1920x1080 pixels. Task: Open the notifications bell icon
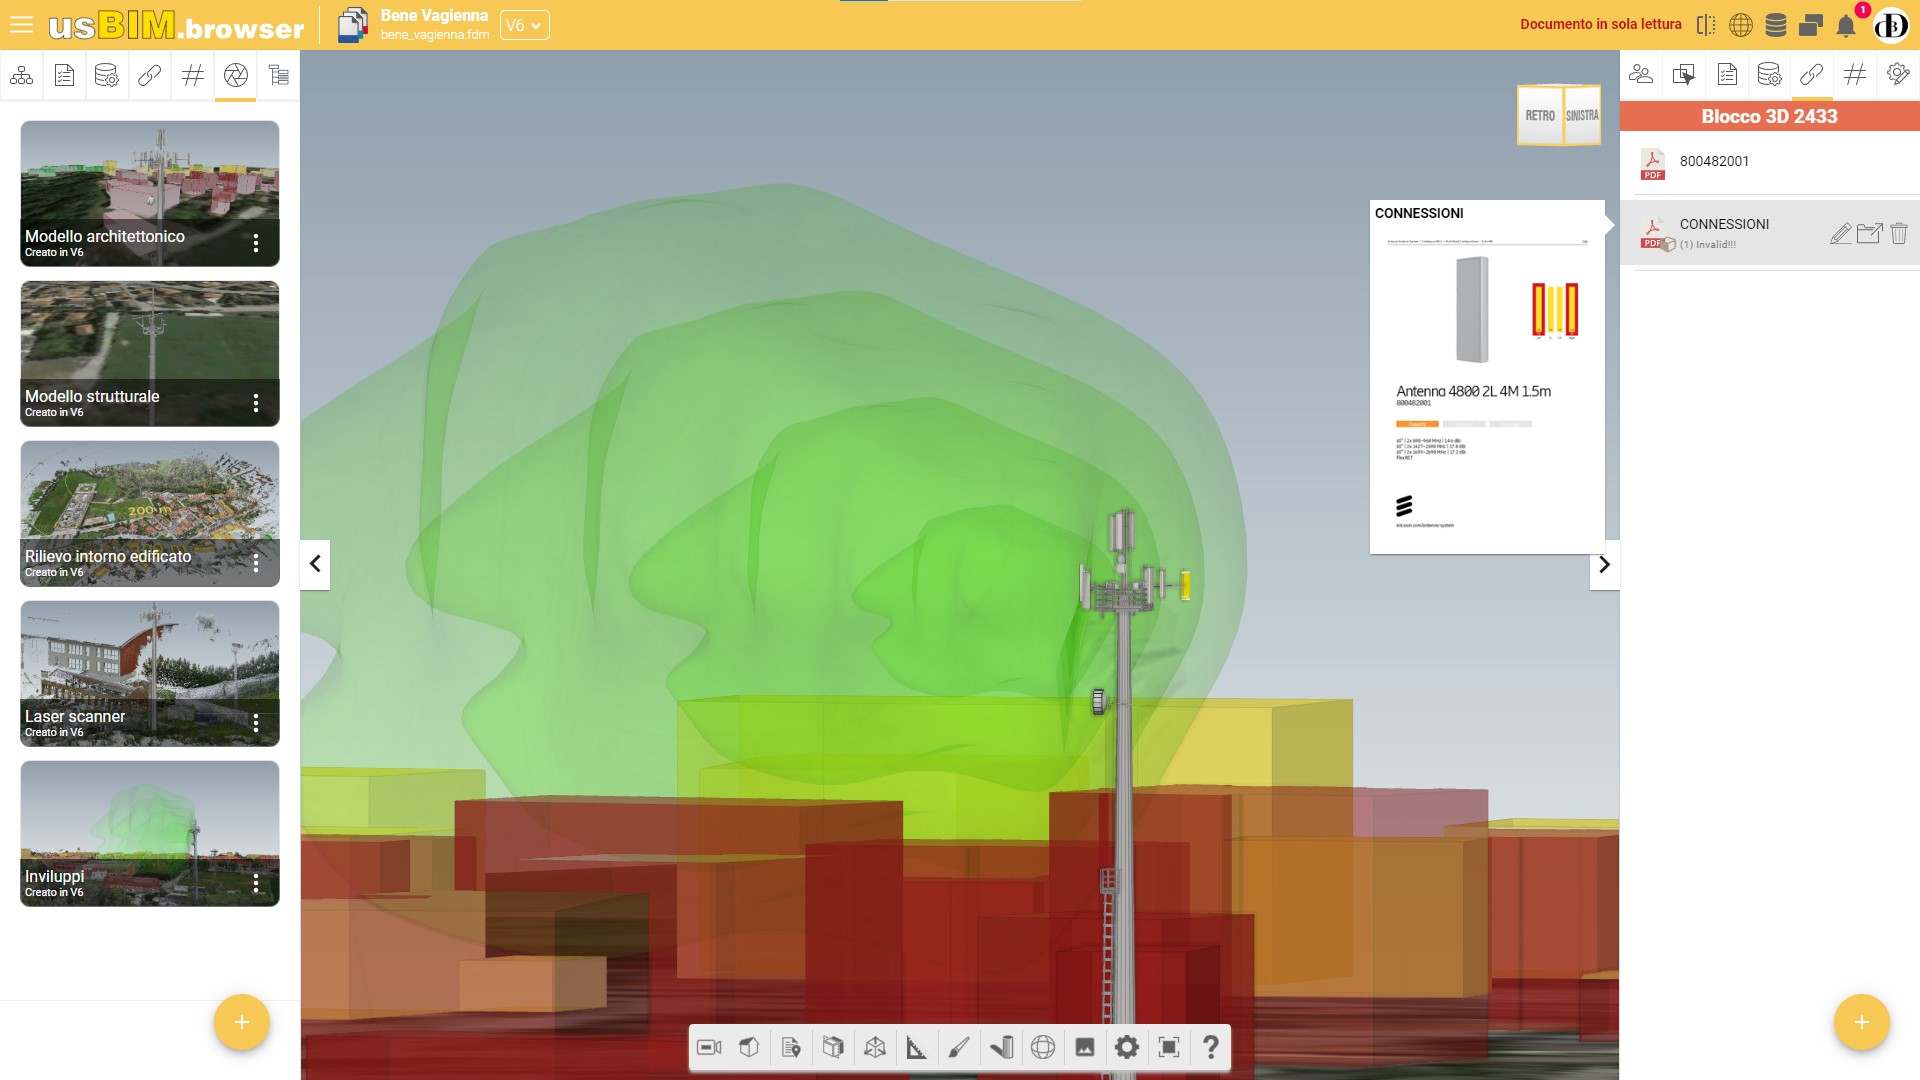1846,26
